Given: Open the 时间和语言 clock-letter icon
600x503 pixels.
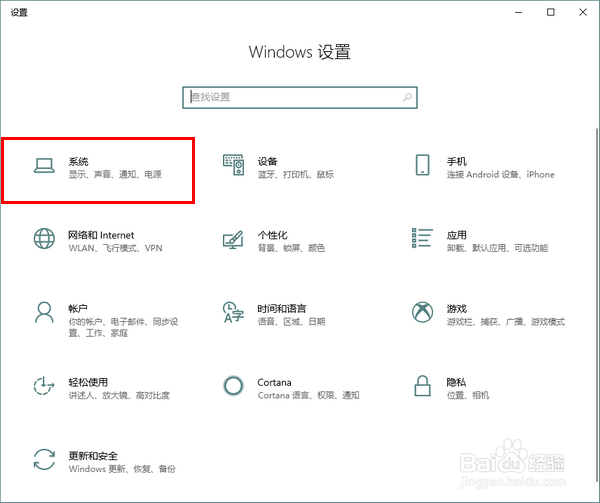Looking at the screenshot, I should (233, 313).
